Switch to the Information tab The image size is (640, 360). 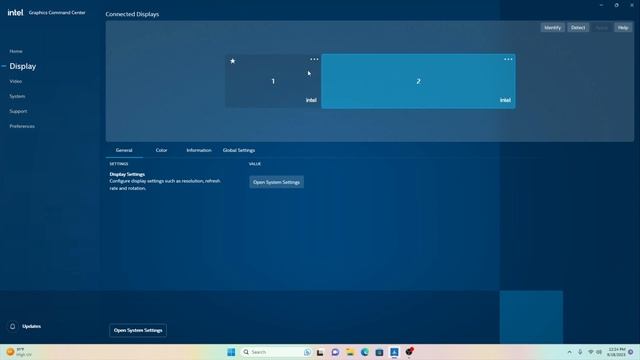[199, 150]
